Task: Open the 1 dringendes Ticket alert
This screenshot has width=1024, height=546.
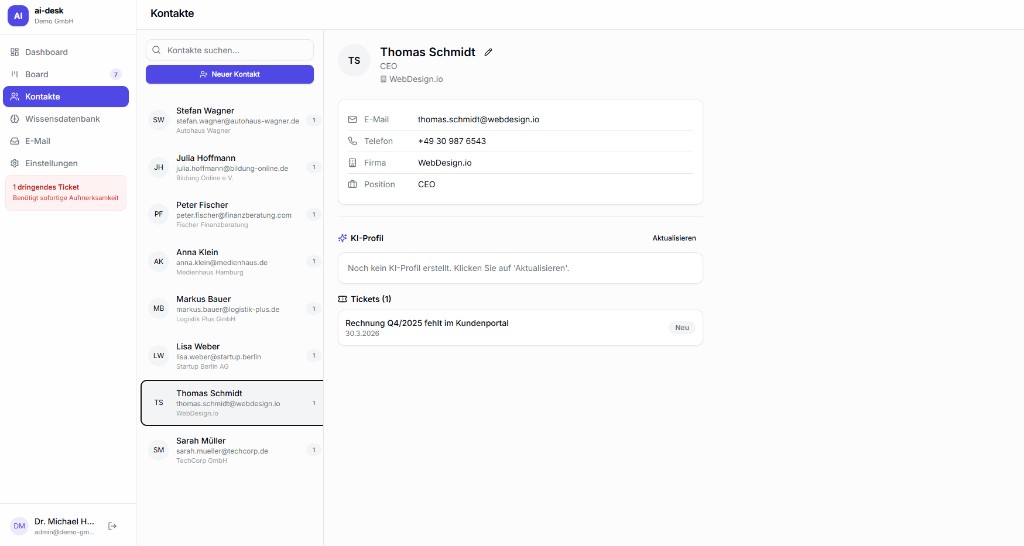Action: coord(65,192)
